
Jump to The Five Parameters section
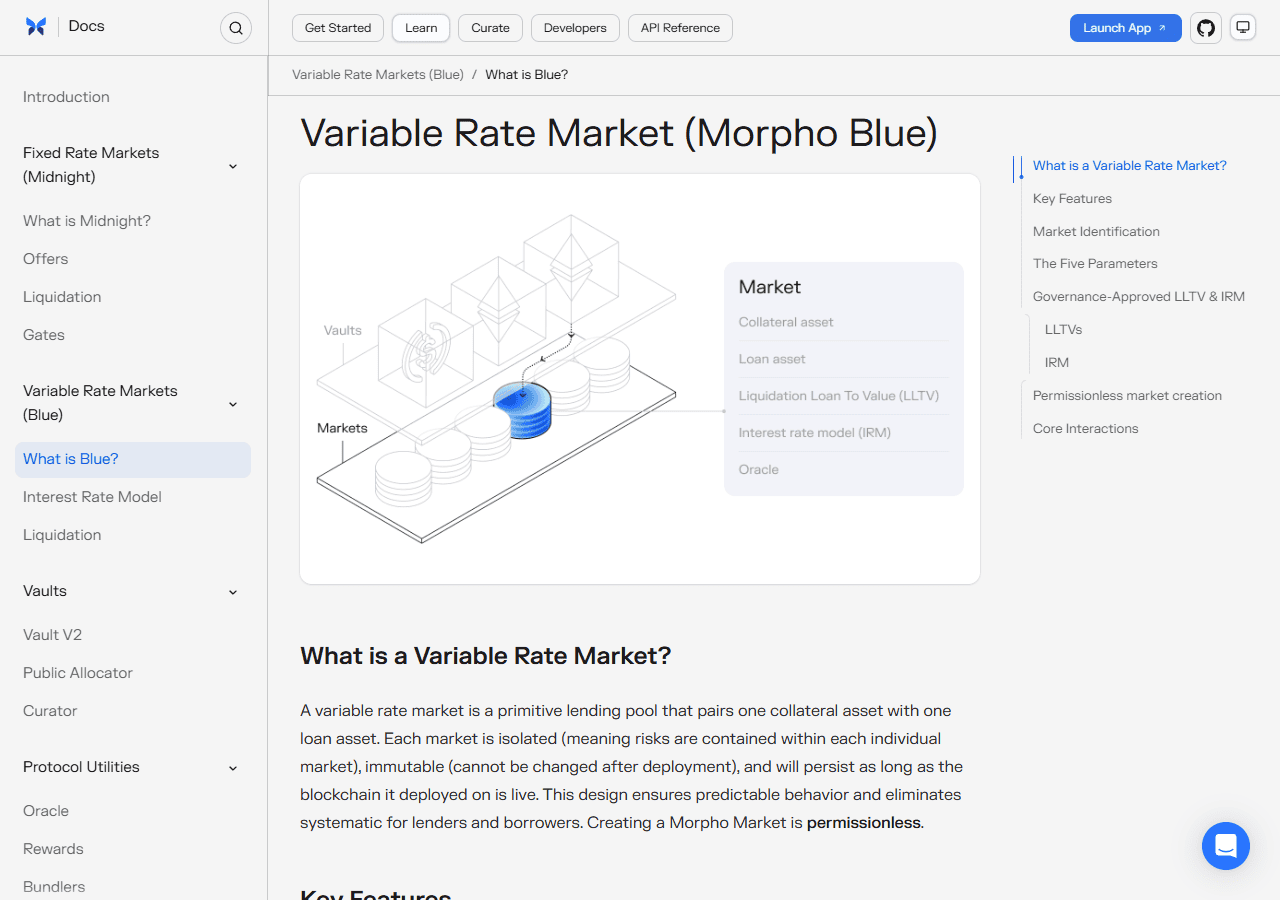tap(1095, 264)
